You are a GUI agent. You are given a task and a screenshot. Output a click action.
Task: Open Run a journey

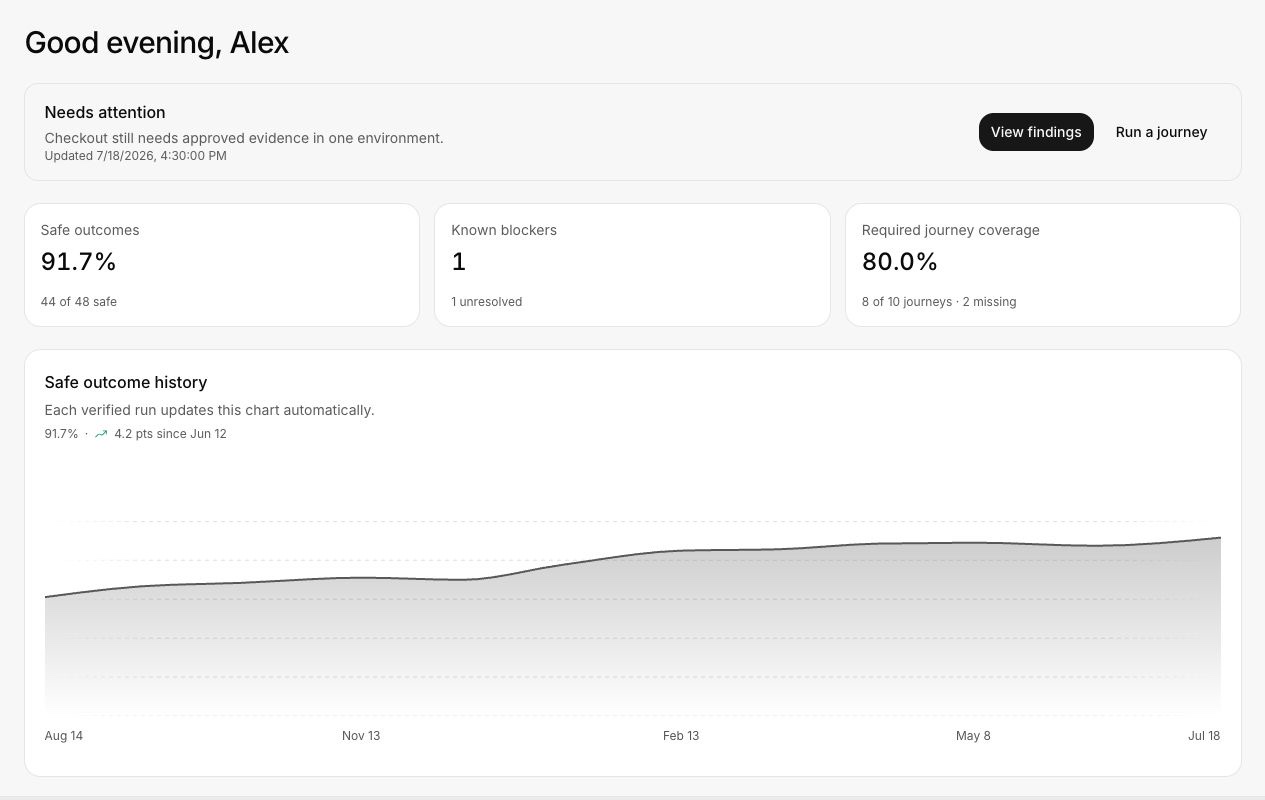pyautogui.click(x=1161, y=132)
